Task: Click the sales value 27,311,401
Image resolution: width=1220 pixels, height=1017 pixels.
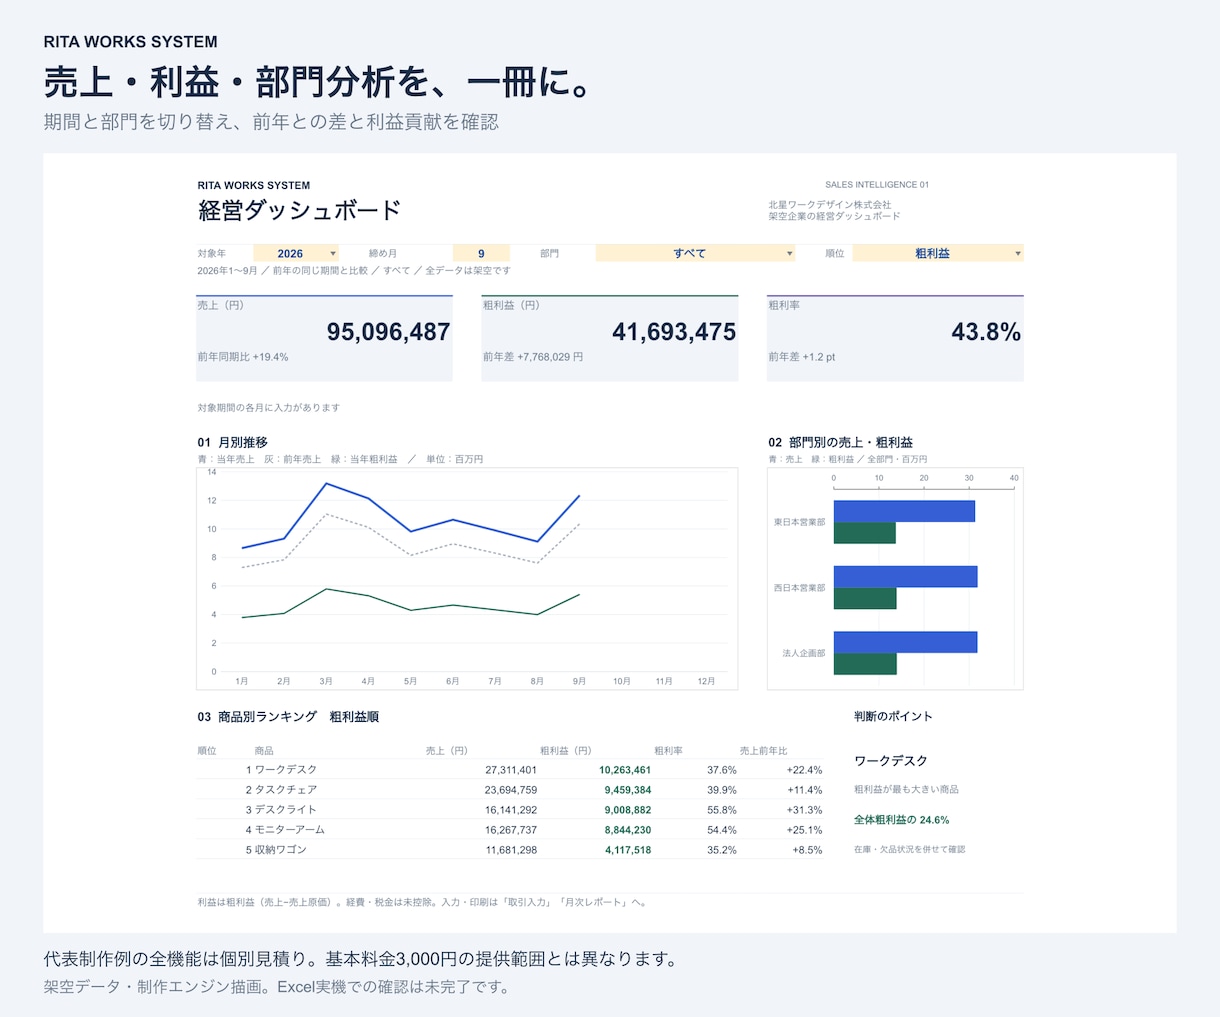Action: pos(511,770)
